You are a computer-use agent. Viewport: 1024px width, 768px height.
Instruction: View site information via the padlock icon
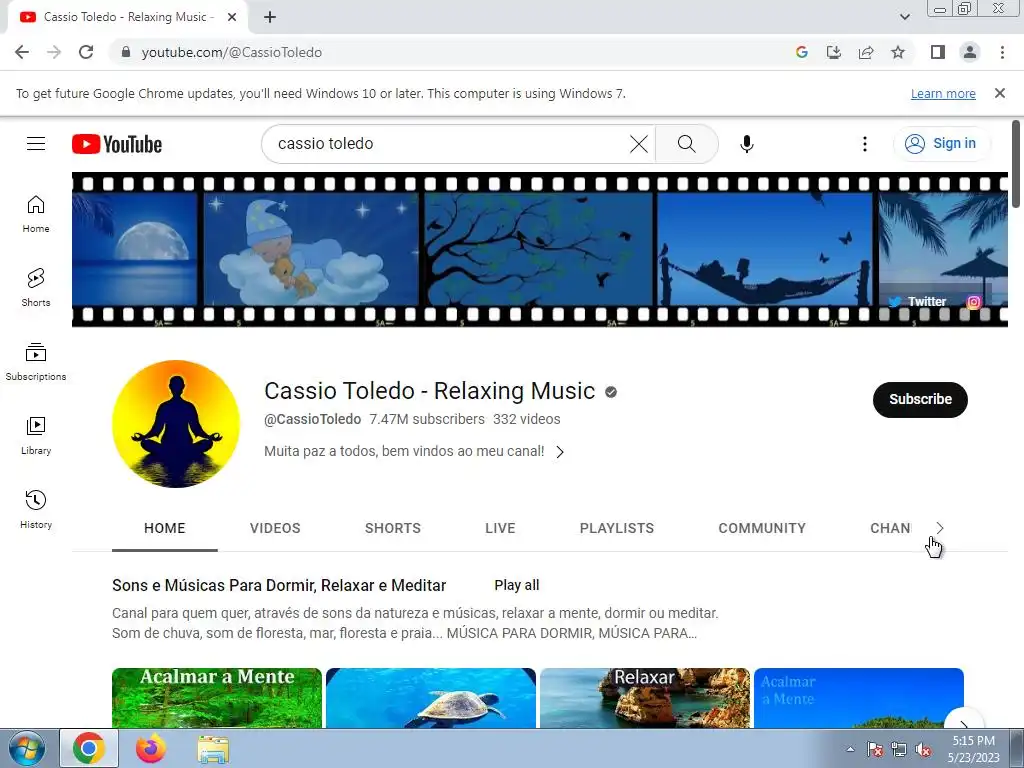[x=126, y=52]
